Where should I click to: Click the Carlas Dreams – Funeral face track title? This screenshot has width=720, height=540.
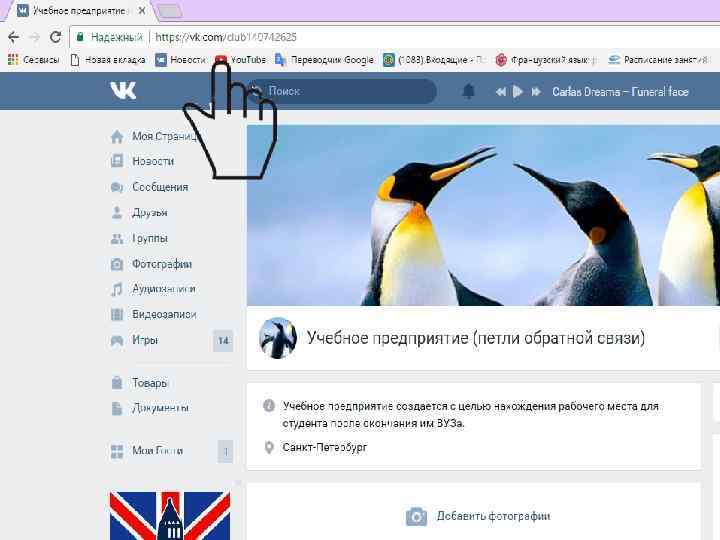(620, 92)
